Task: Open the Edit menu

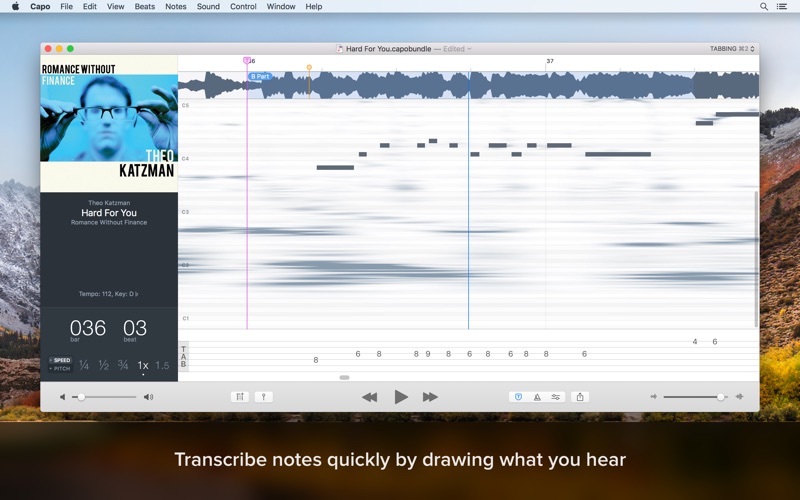Action: [x=90, y=6]
